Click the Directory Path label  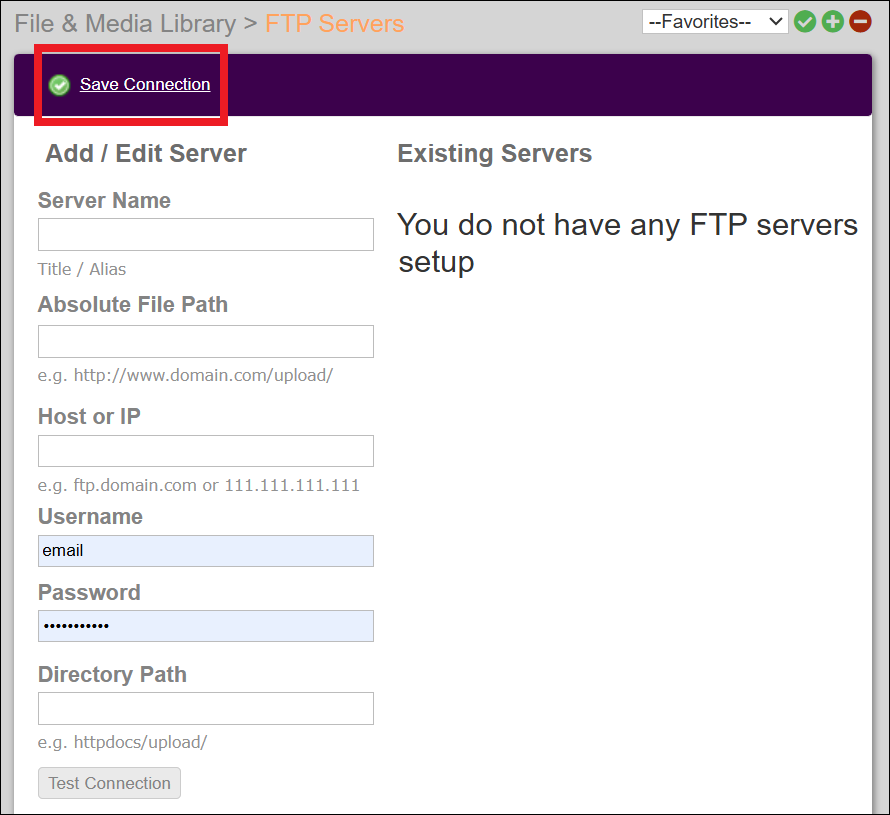112,674
